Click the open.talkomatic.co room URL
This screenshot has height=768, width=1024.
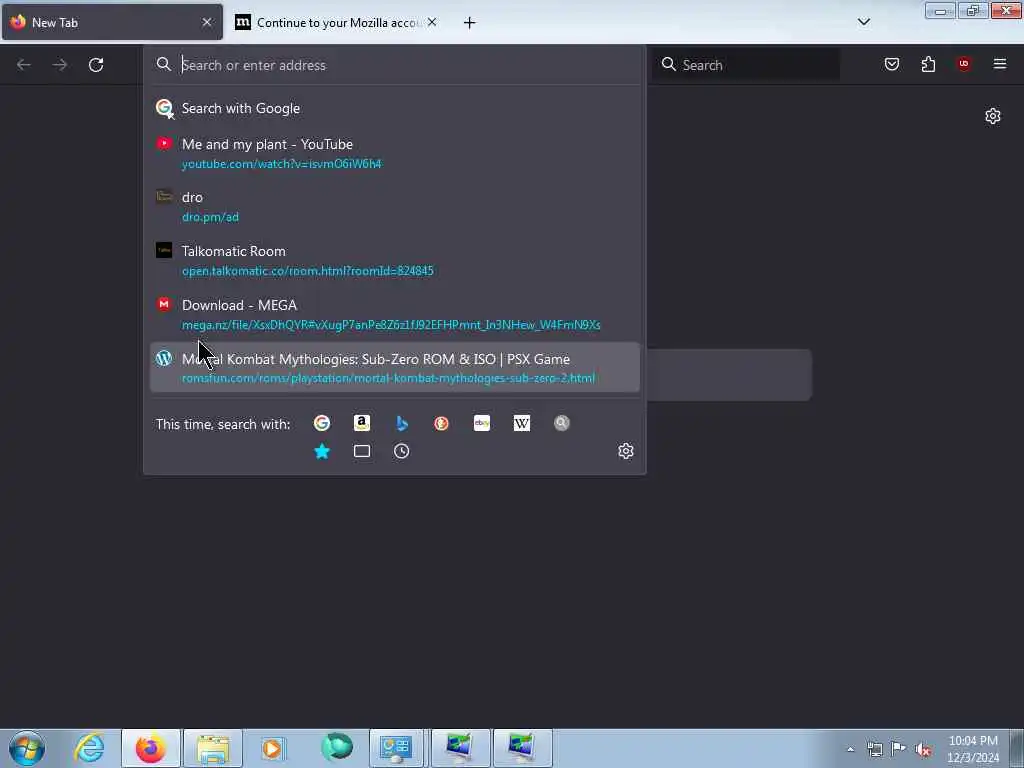click(308, 271)
